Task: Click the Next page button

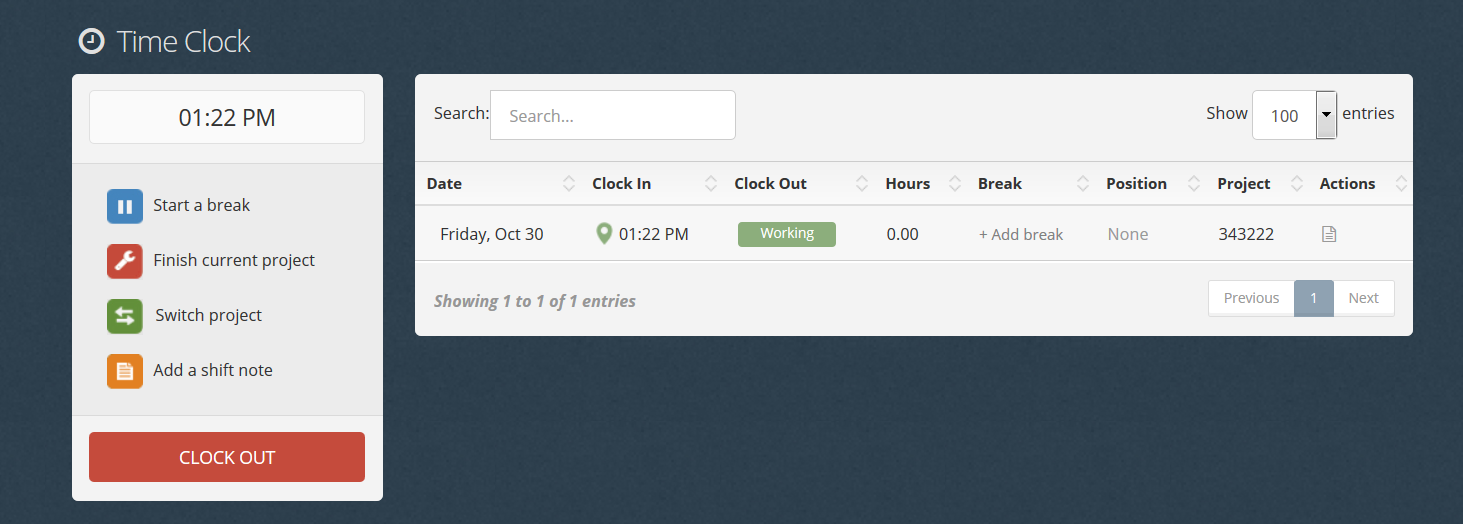Action: pos(1363,298)
